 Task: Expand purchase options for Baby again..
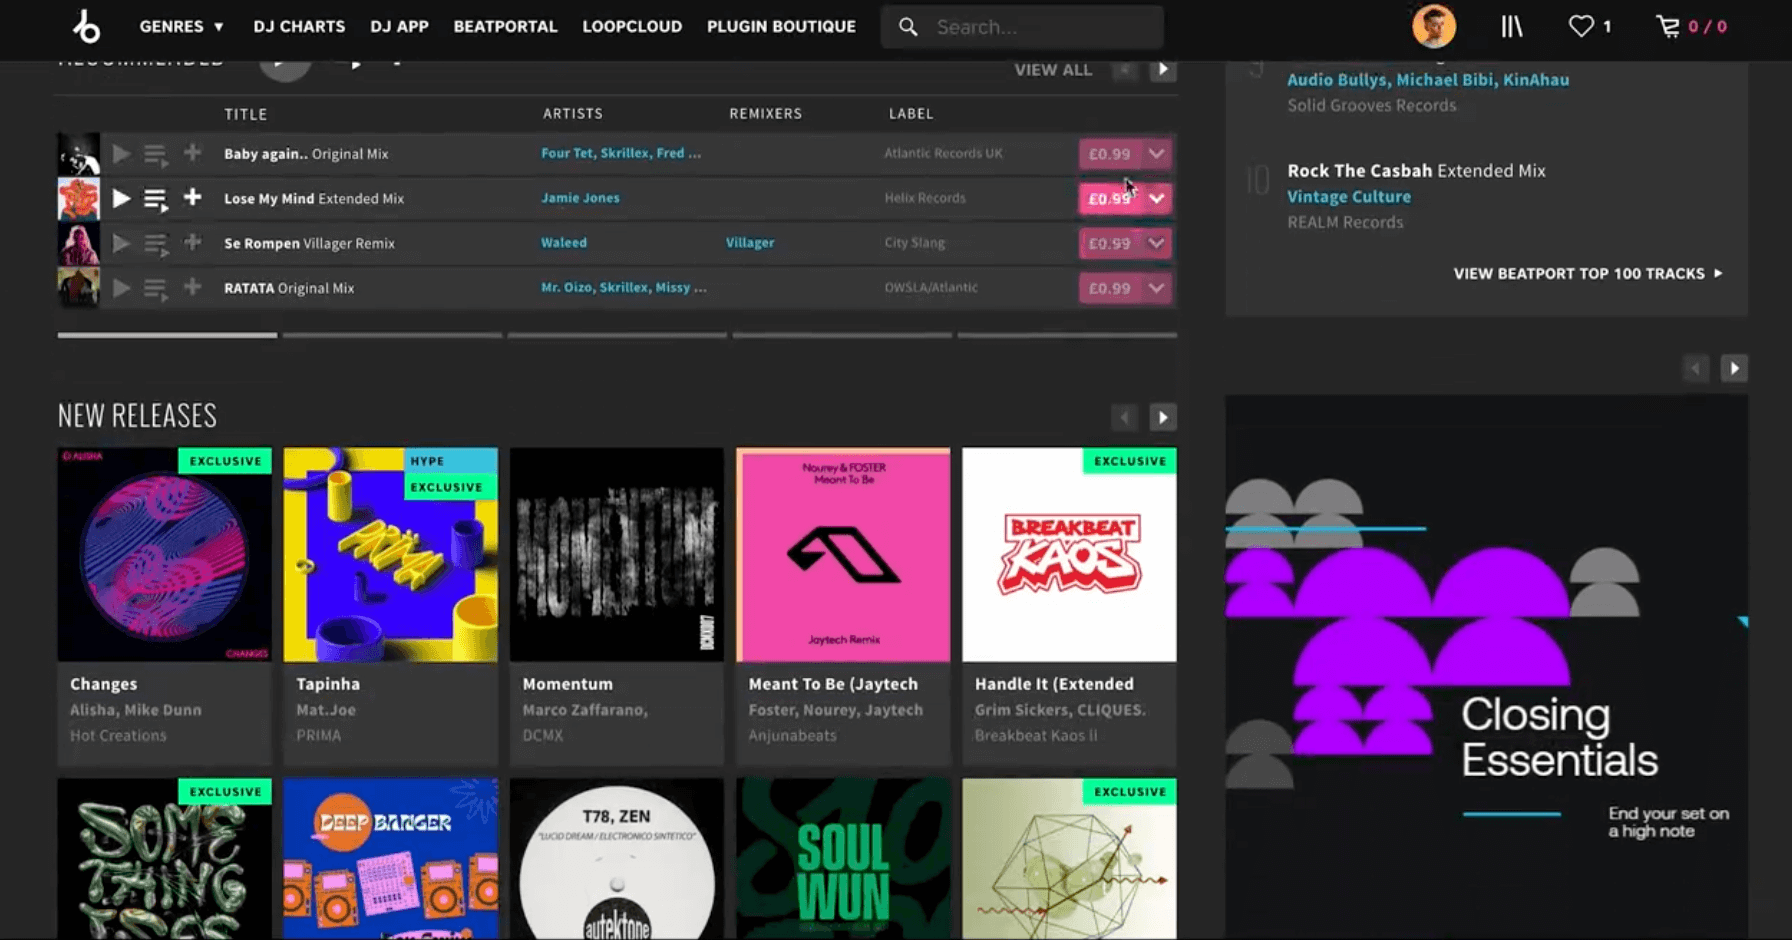click(1157, 153)
